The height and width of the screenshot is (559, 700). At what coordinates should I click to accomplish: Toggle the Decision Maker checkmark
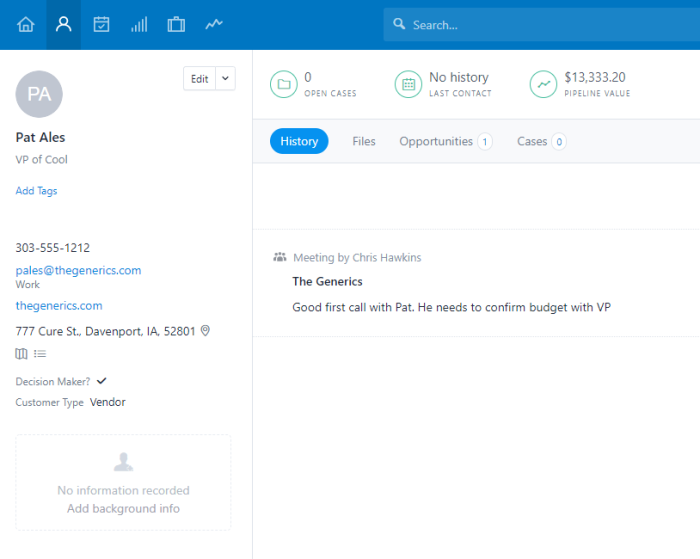pyautogui.click(x=102, y=381)
